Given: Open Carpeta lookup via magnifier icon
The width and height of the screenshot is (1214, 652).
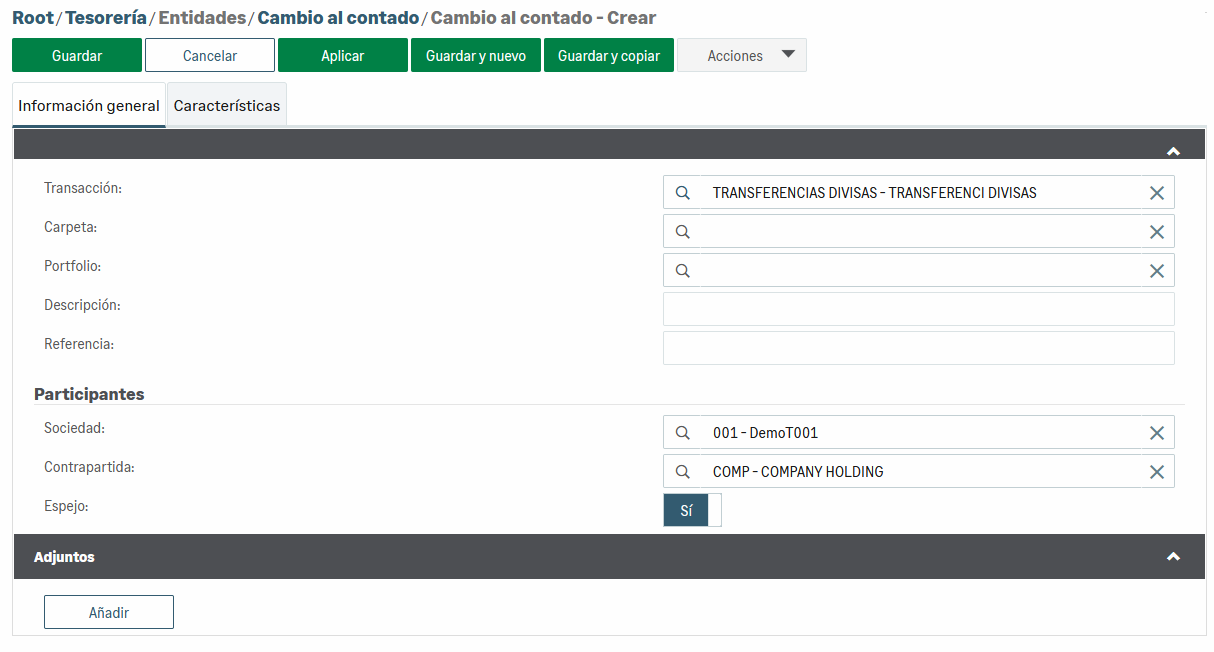Looking at the screenshot, I should point(683,232).
